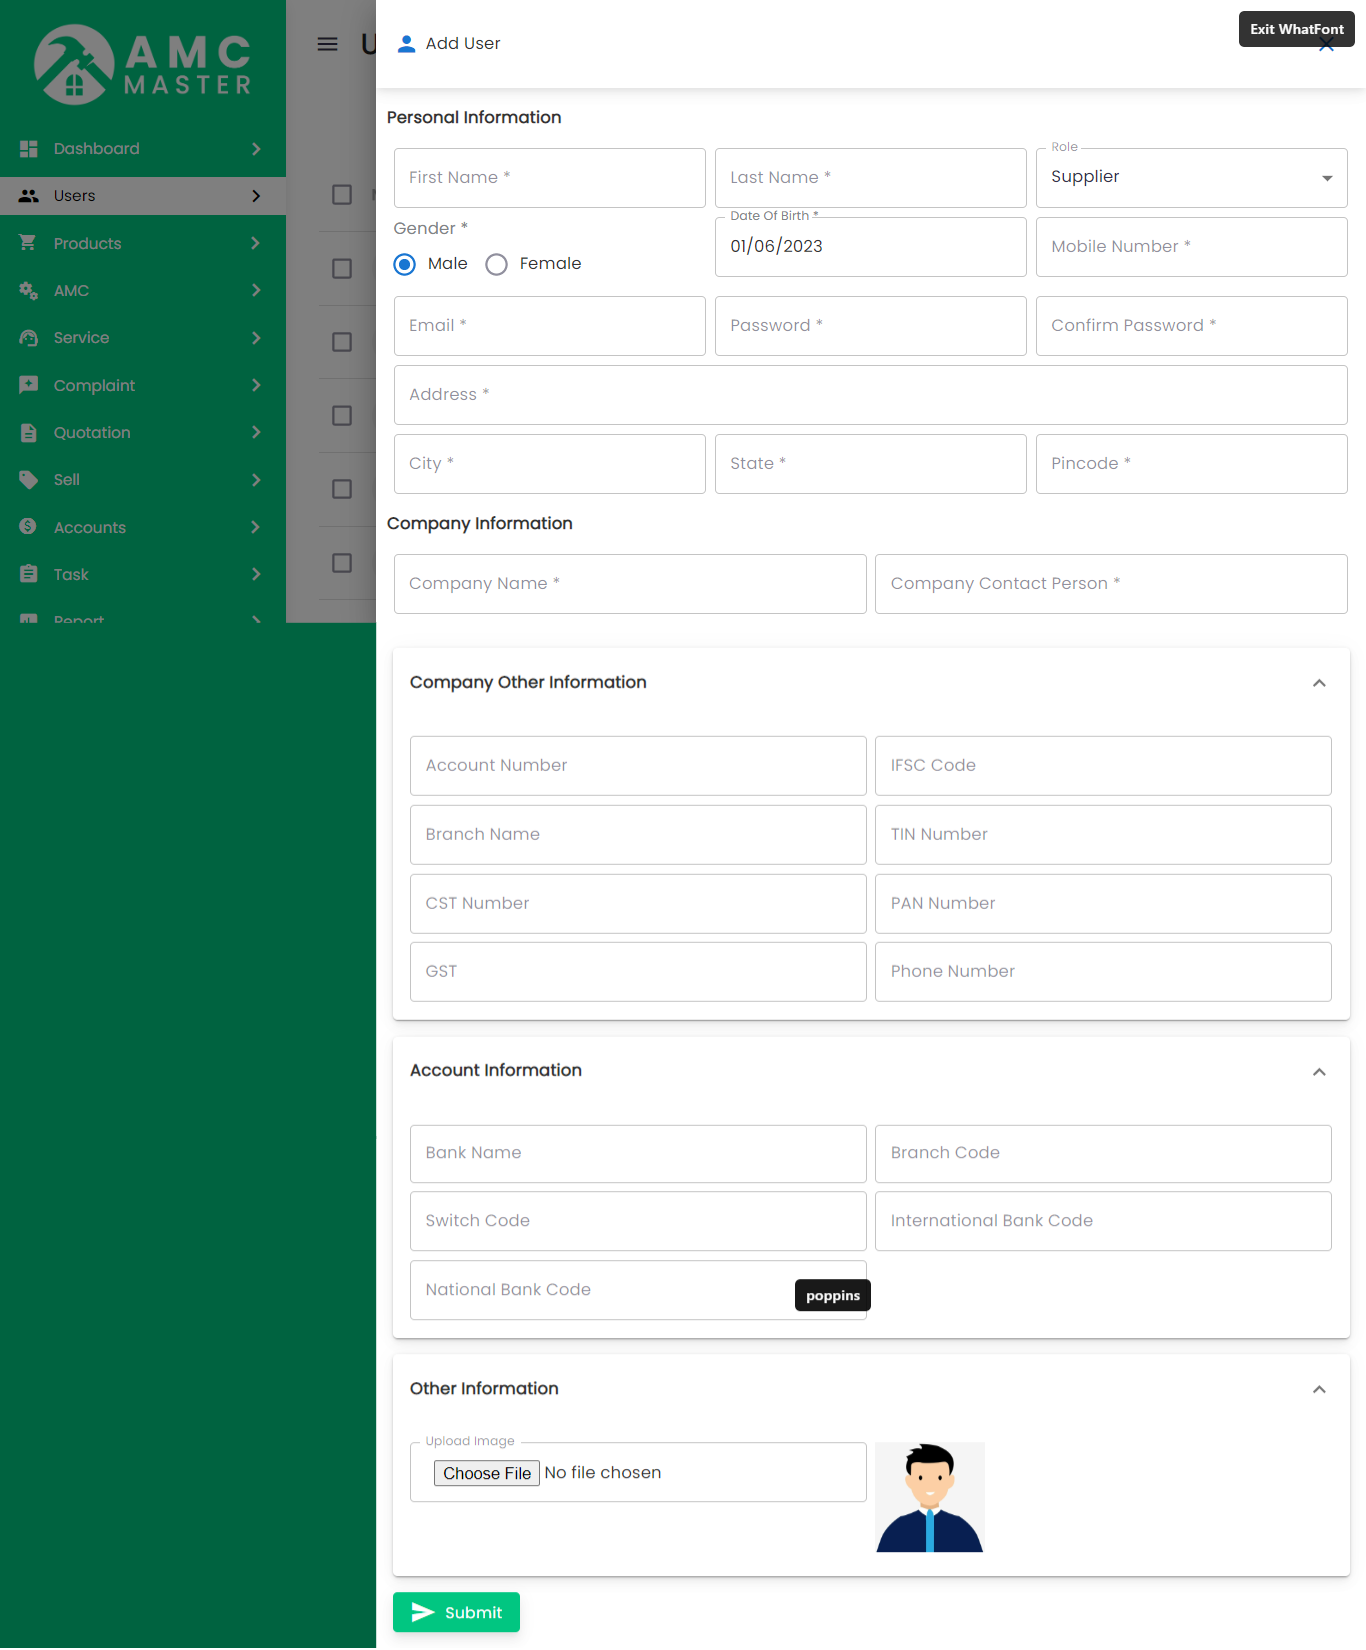Click the Sell tag icon
The height and width of the screenshot is (1650, 1366).
29,480
